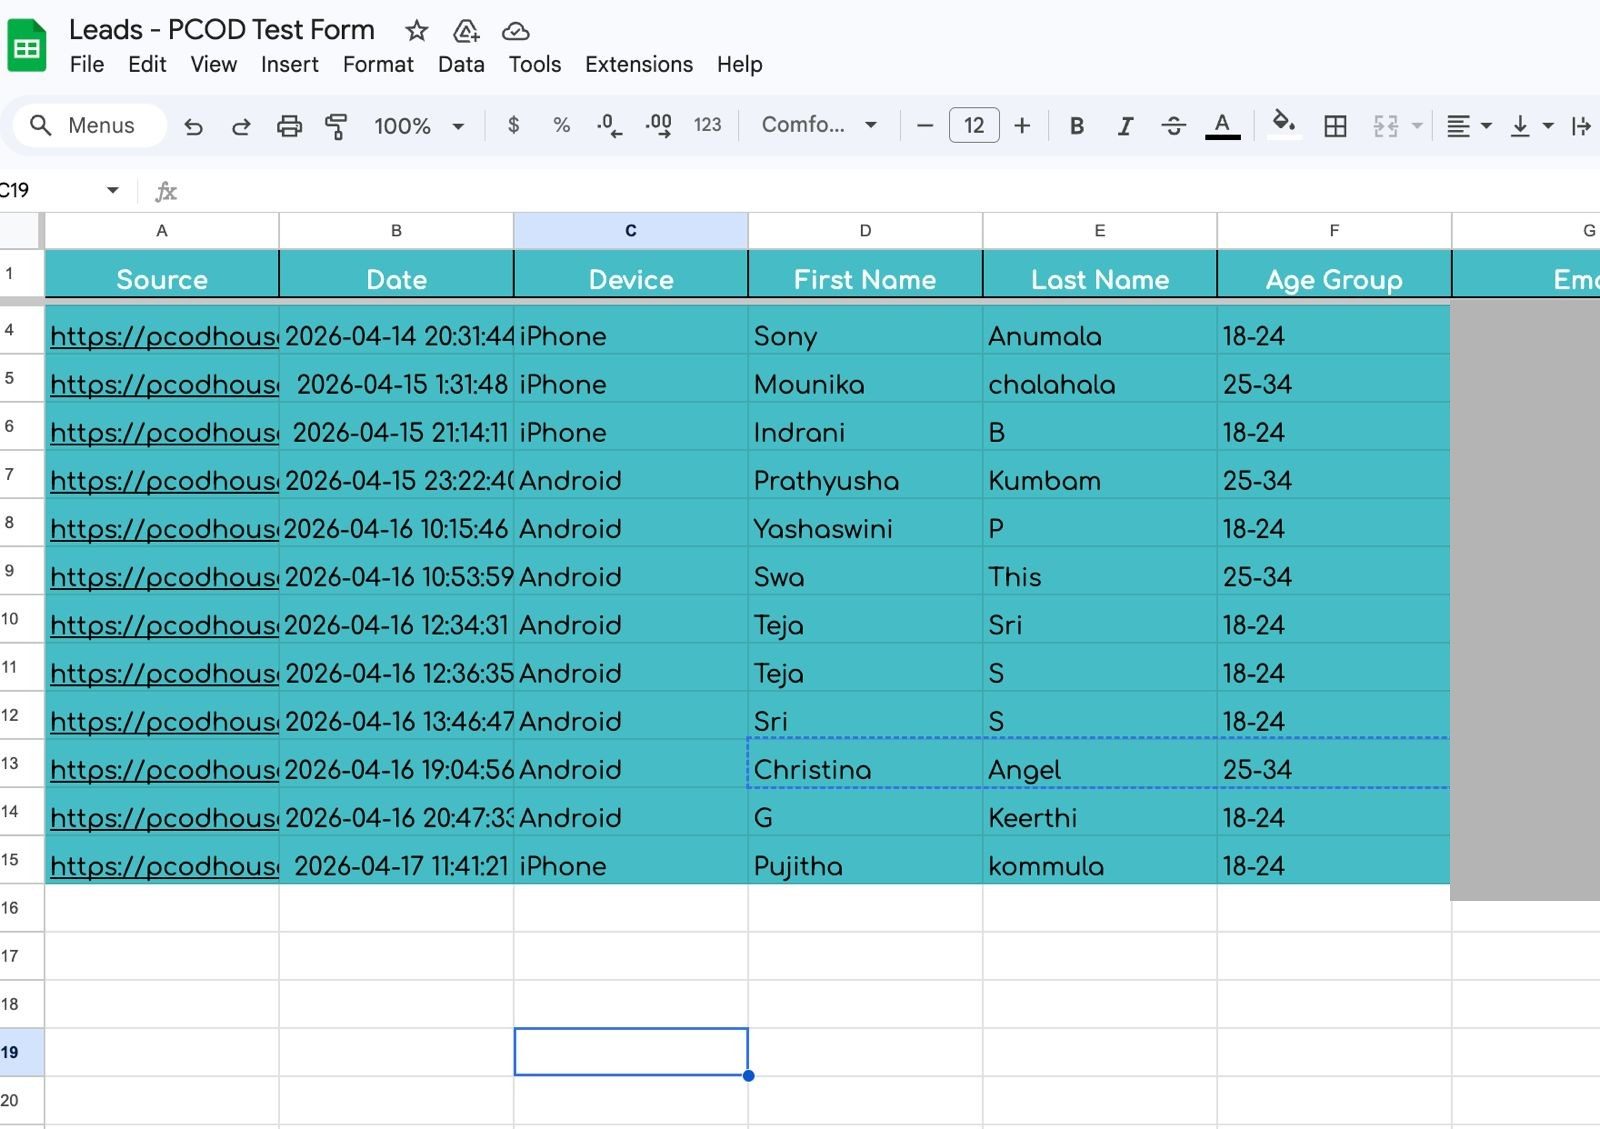Open the source link in Sony row
Viewport: 1600px width, 1129px height.
pos(164,337)
